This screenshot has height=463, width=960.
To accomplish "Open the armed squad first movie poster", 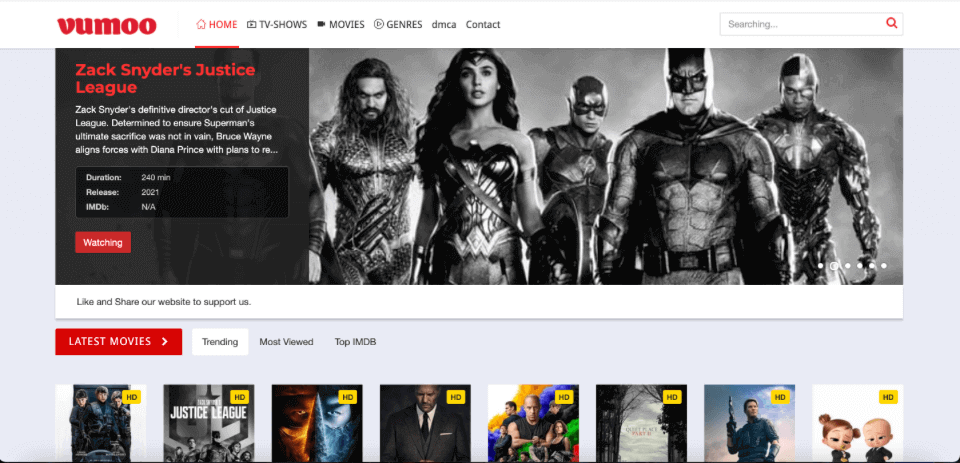I will click(x=100, y=423).
